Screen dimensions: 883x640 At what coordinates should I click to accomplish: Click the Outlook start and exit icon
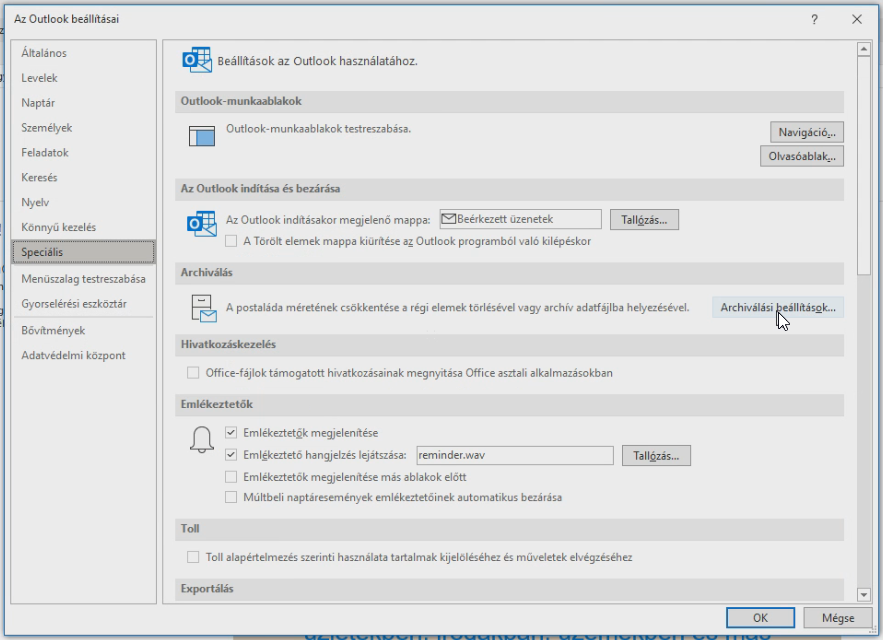[x=202, y=225]
